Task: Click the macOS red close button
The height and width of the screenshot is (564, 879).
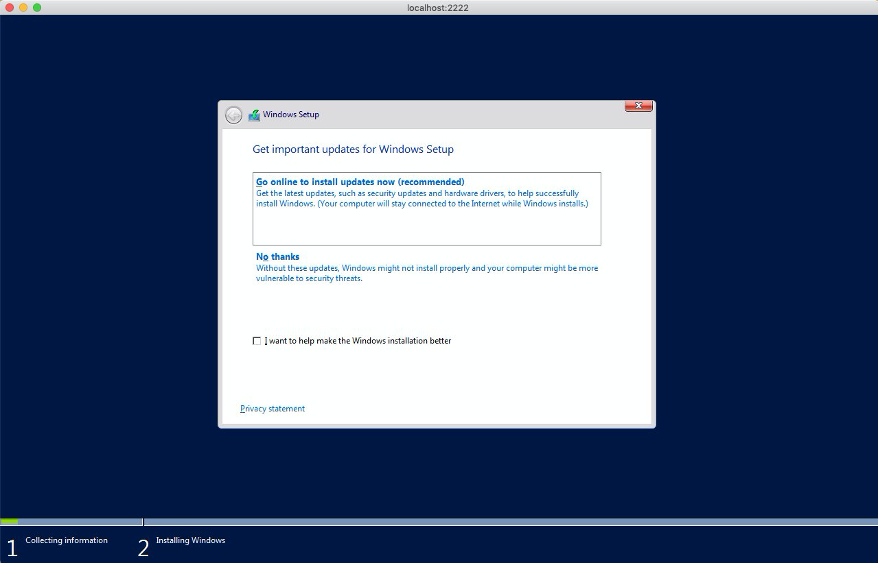Action: point(9,7)
